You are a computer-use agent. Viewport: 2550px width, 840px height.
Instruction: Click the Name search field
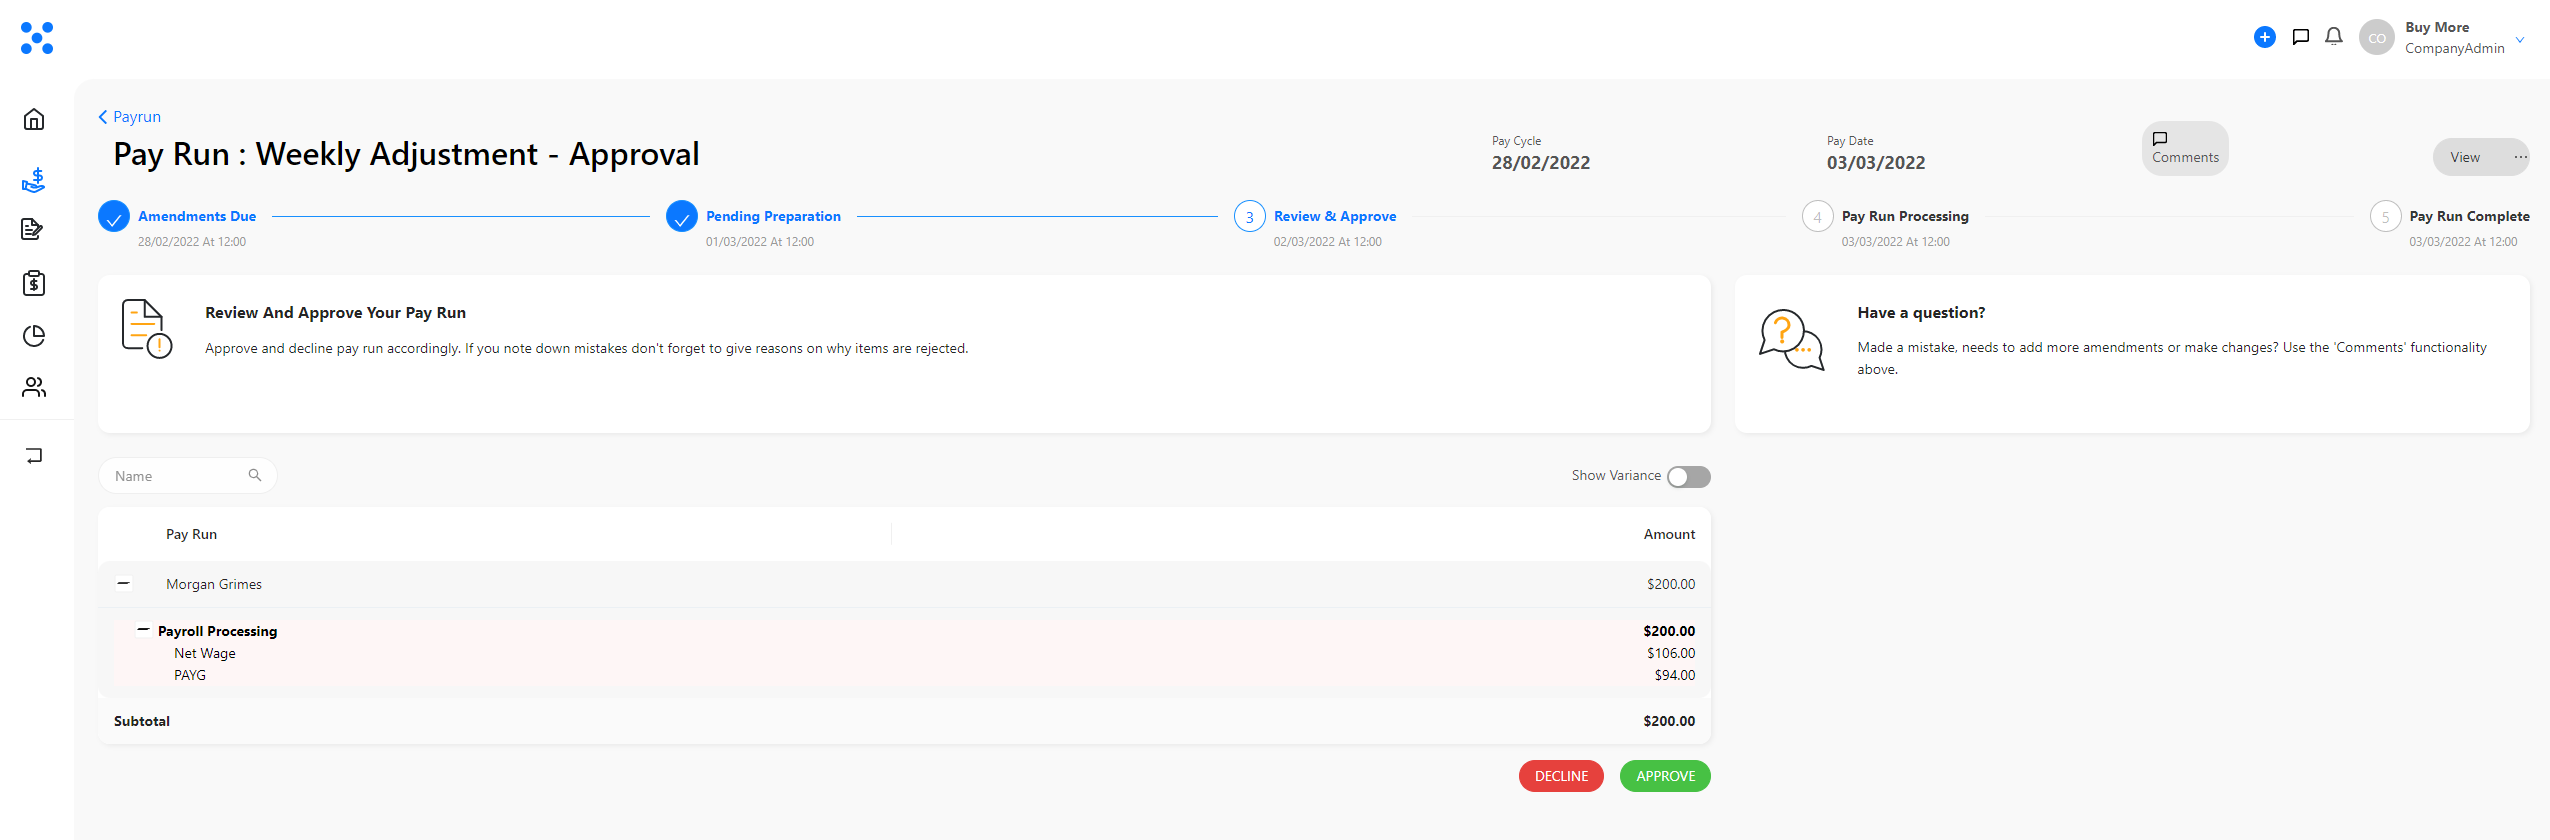(x=187, y=476)
